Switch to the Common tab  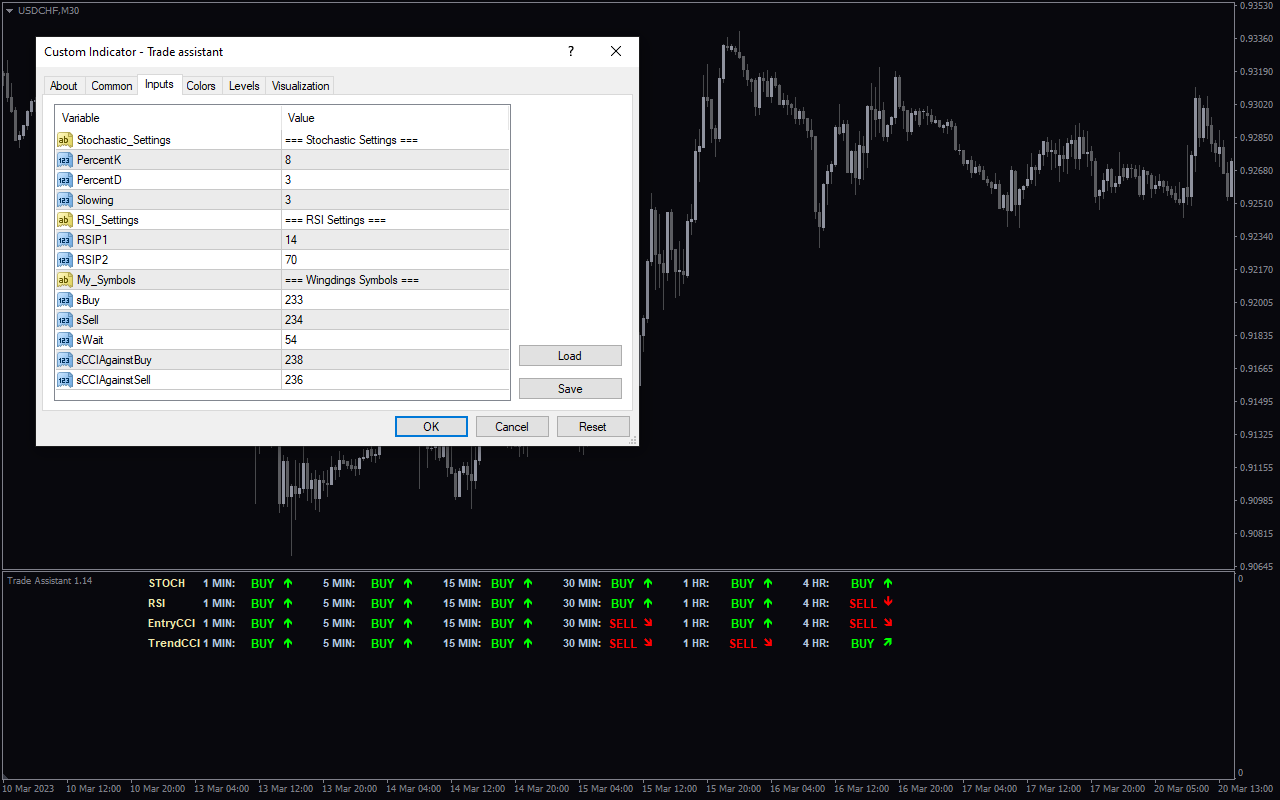coord(112,86)
